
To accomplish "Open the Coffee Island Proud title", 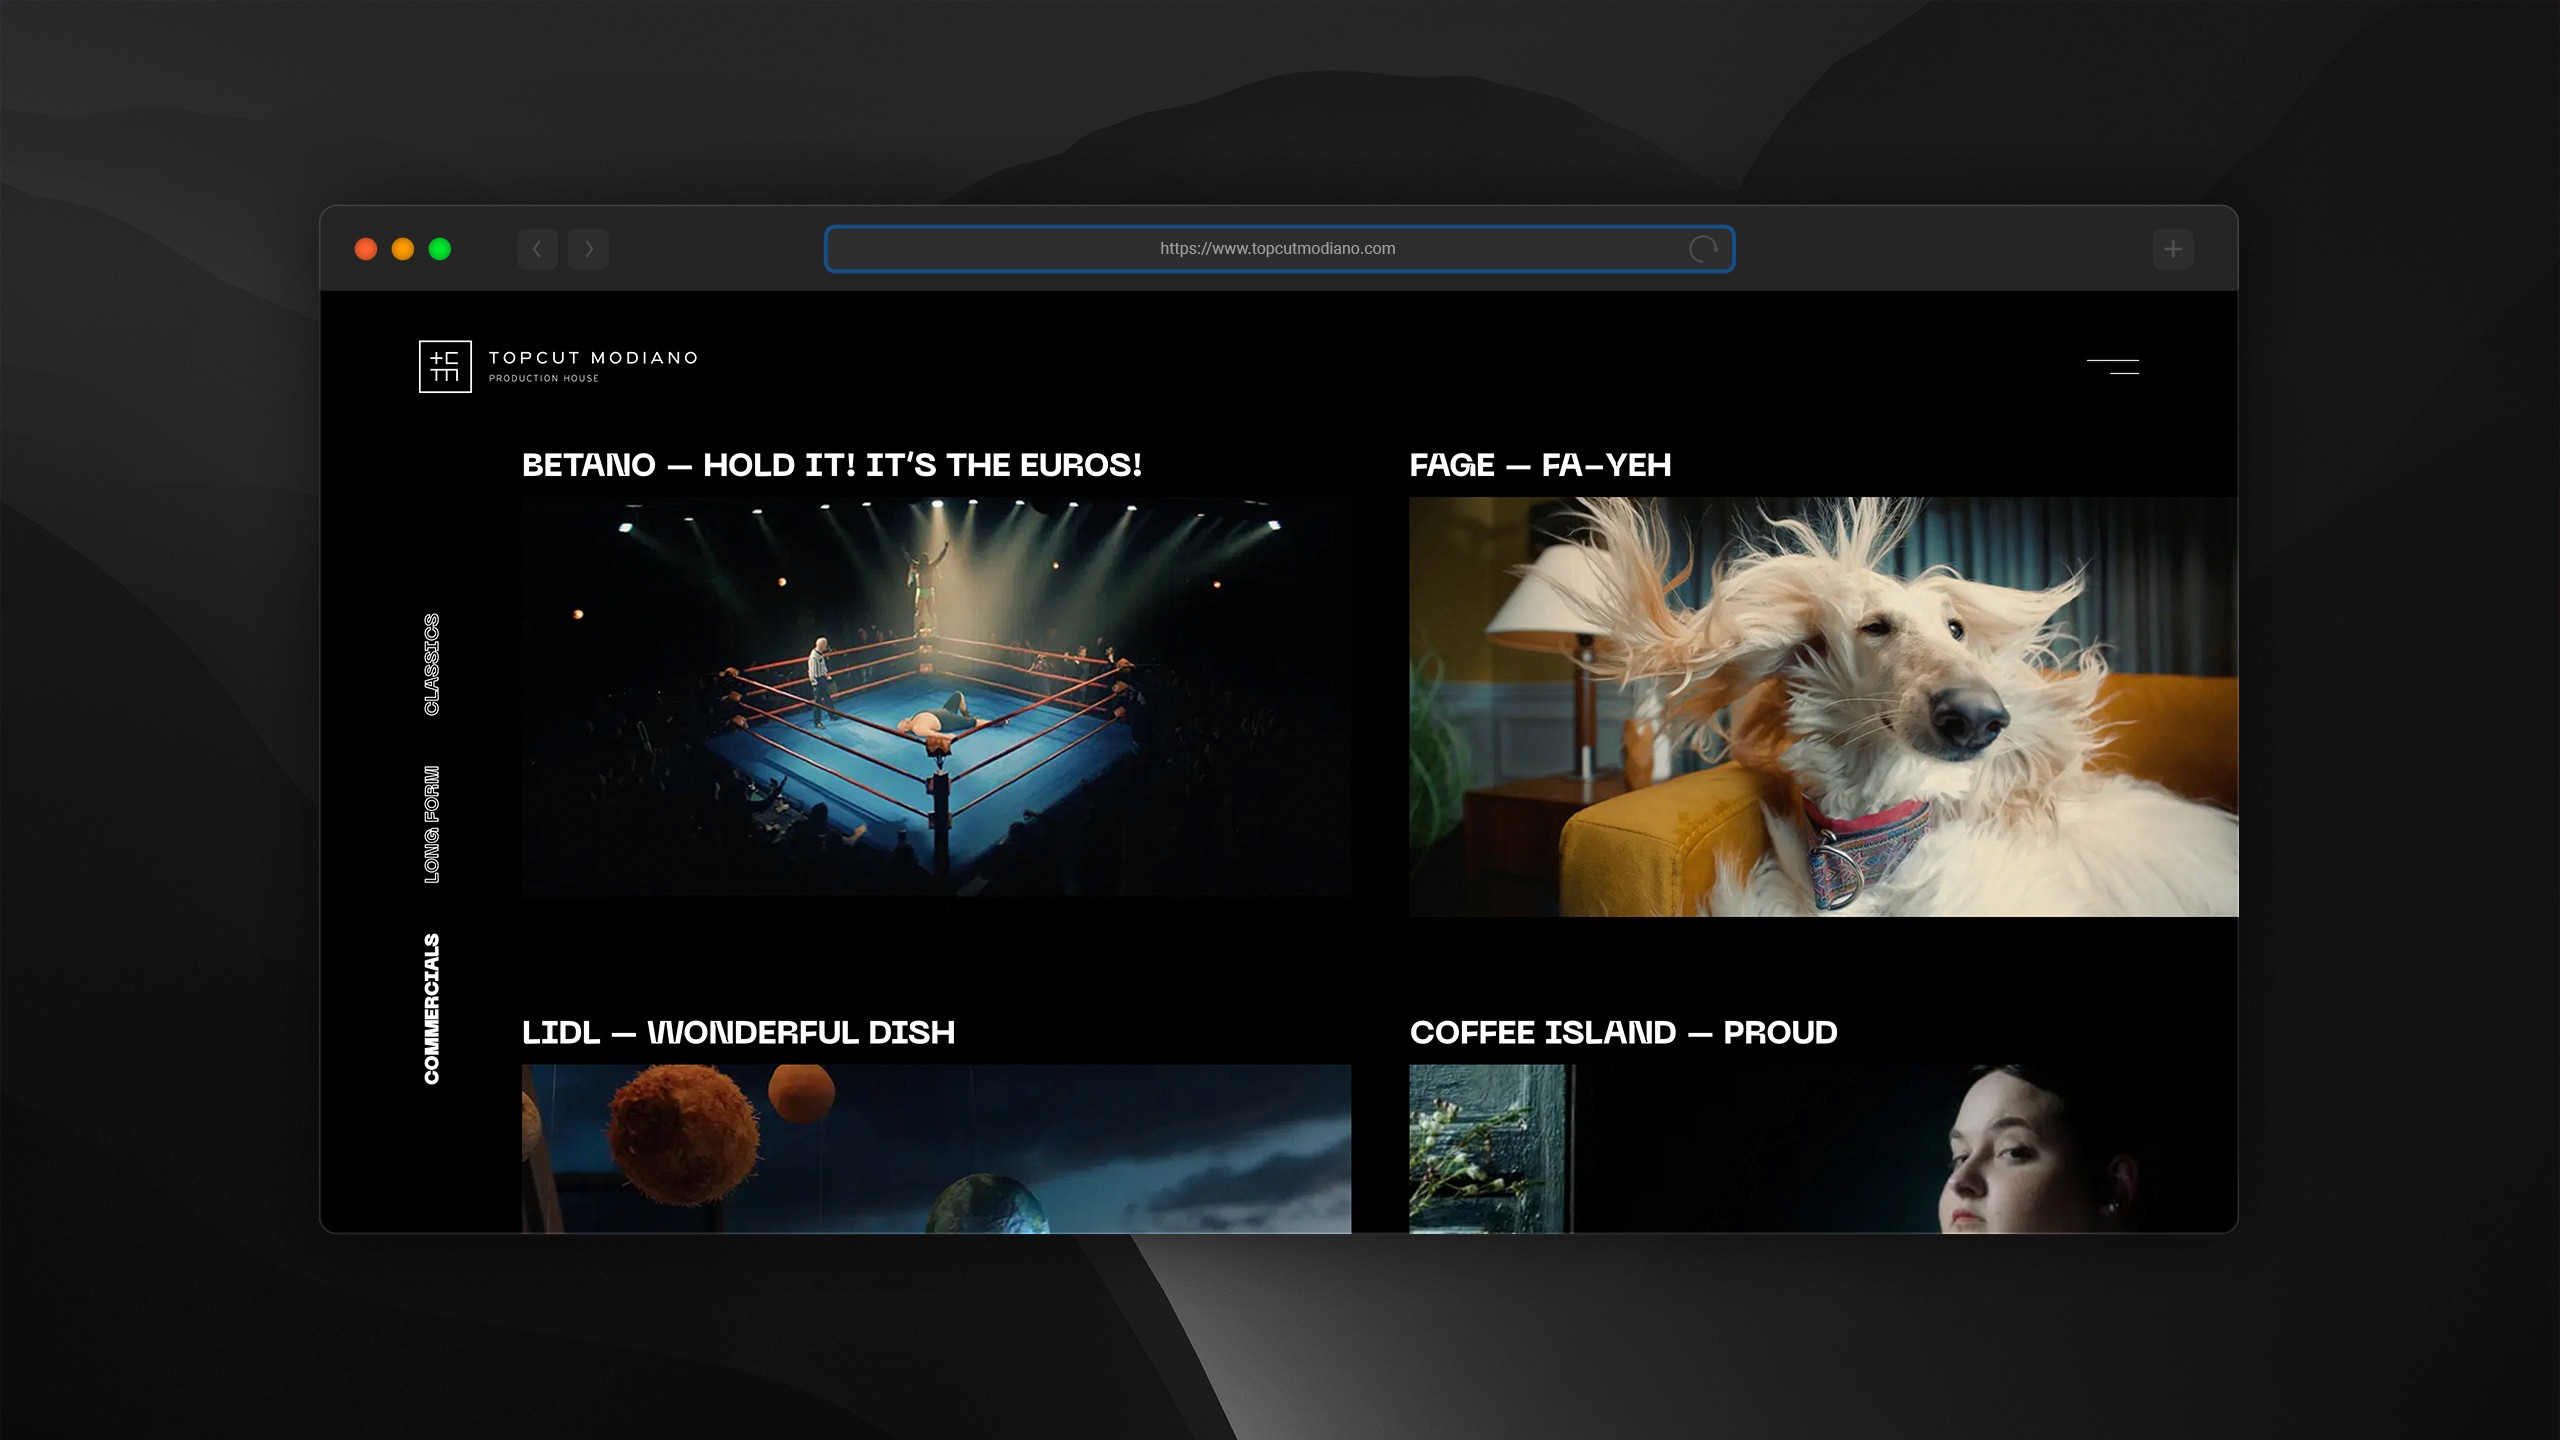I will pyautogui.click(x=1623, y=1032).
